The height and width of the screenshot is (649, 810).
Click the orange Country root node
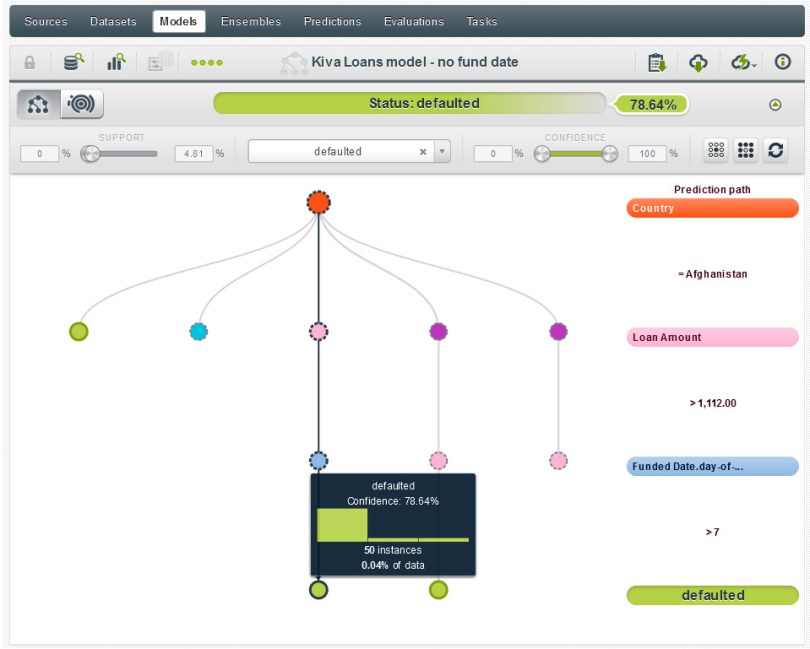[318, 203]
